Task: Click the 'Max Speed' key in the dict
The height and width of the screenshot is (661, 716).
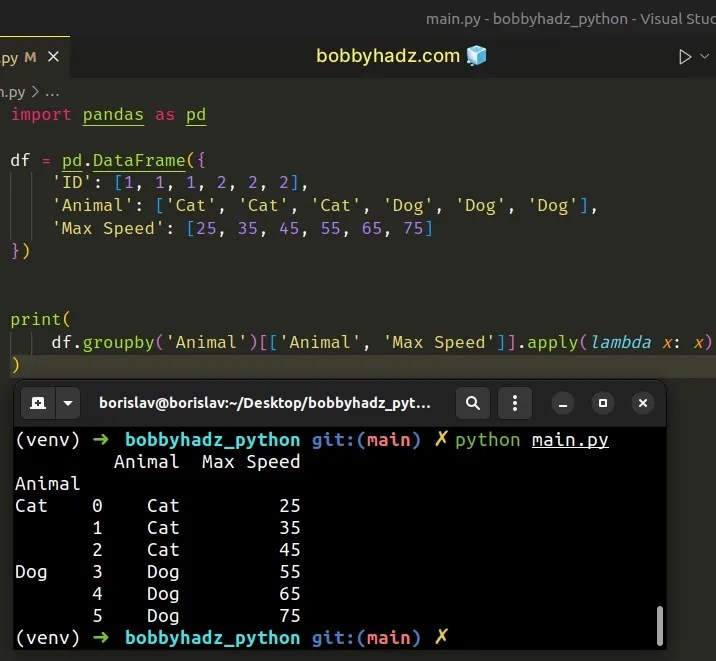Action: tap(108, 228)
